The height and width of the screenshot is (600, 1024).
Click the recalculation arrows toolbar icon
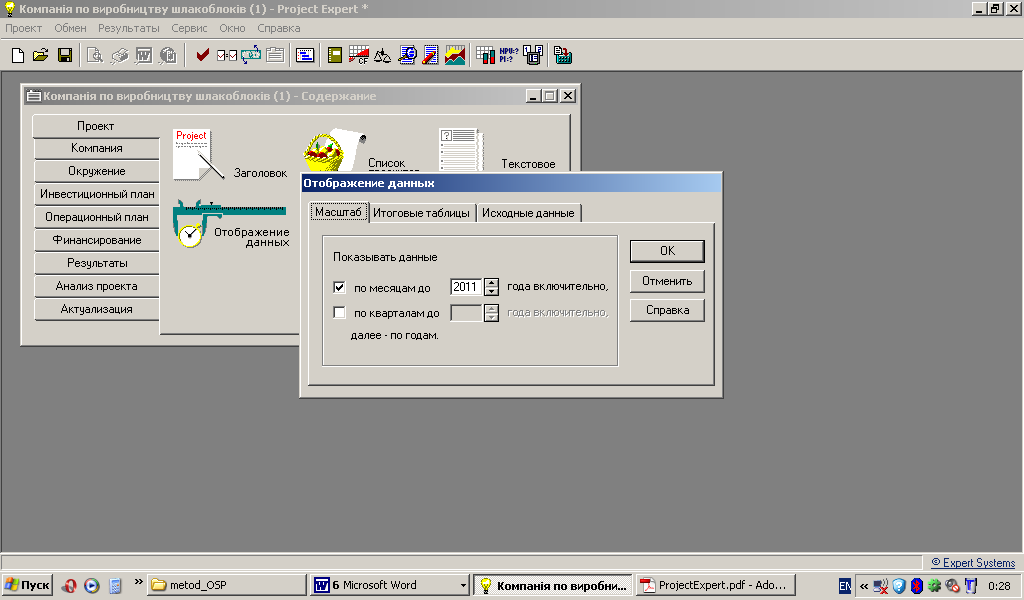coord(251,55)
